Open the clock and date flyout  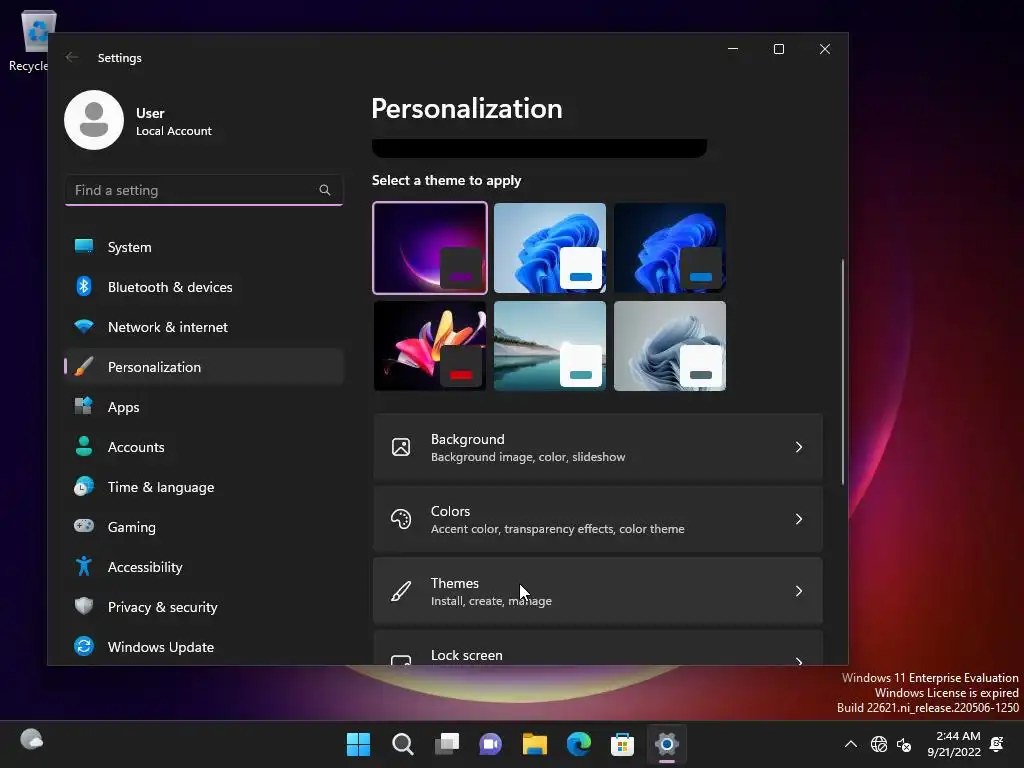pyautogui.click(x=953, y=744)
